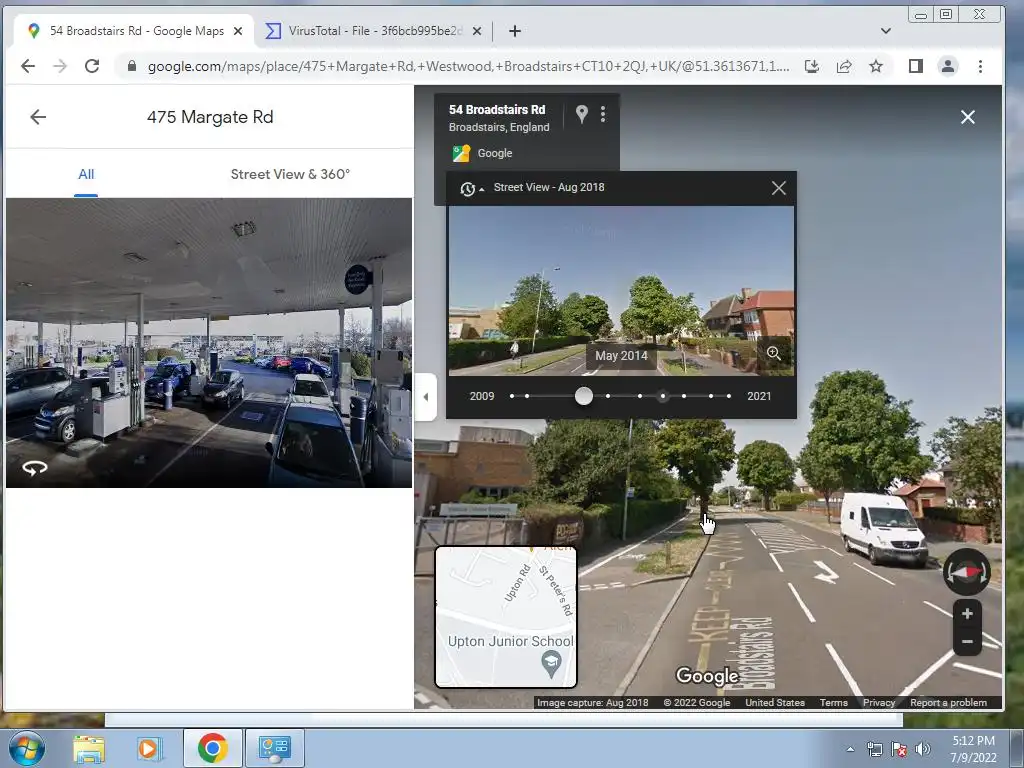This screenshot has width=1024, height=768.
Task: Click Report a problem link
Action: point(948,703)
